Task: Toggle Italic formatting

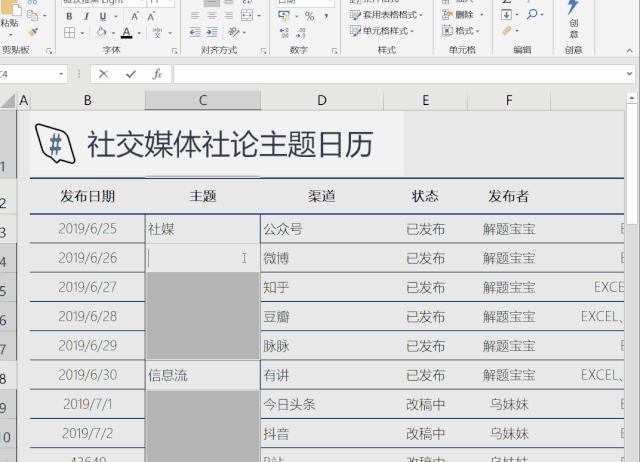Action: [x=86, y=16]
